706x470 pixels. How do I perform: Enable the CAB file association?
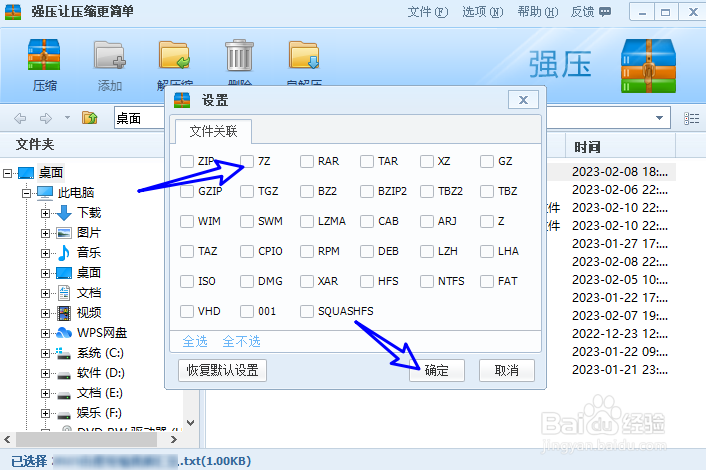367,221
